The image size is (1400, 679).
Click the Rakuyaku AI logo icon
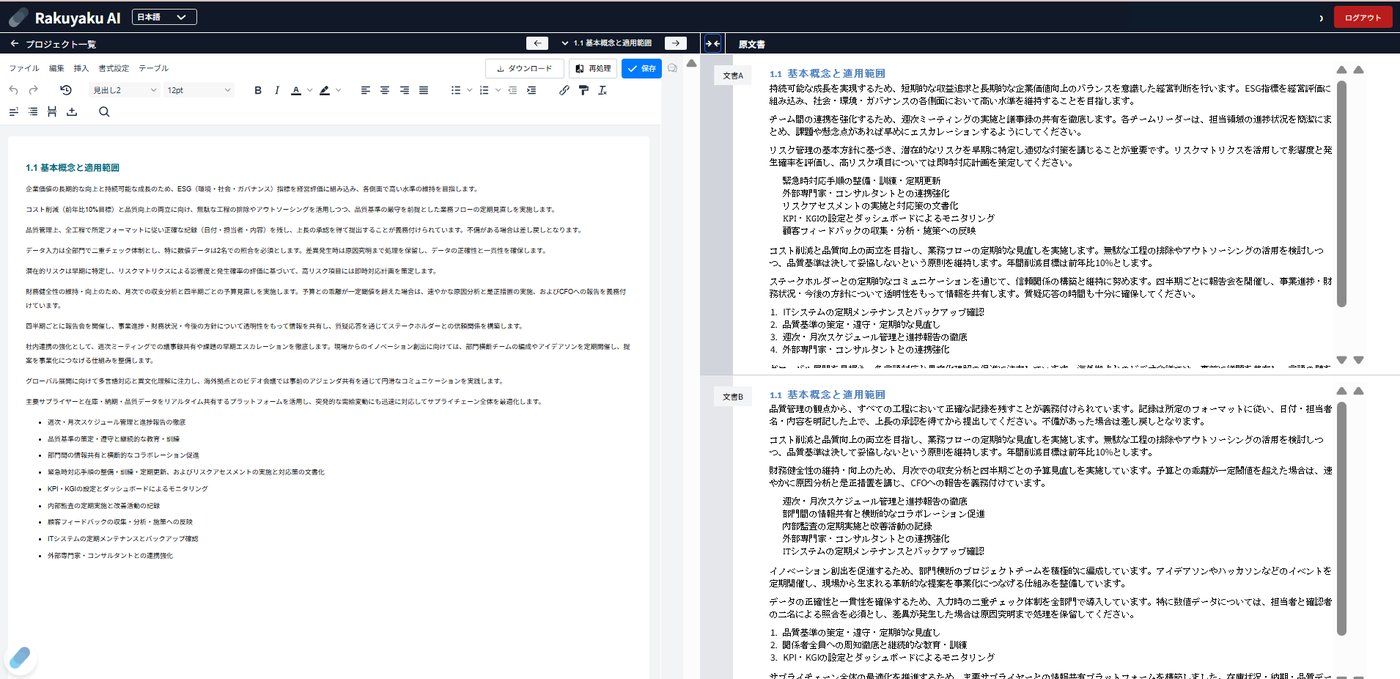pyautogui.click(x=18, y=17)
